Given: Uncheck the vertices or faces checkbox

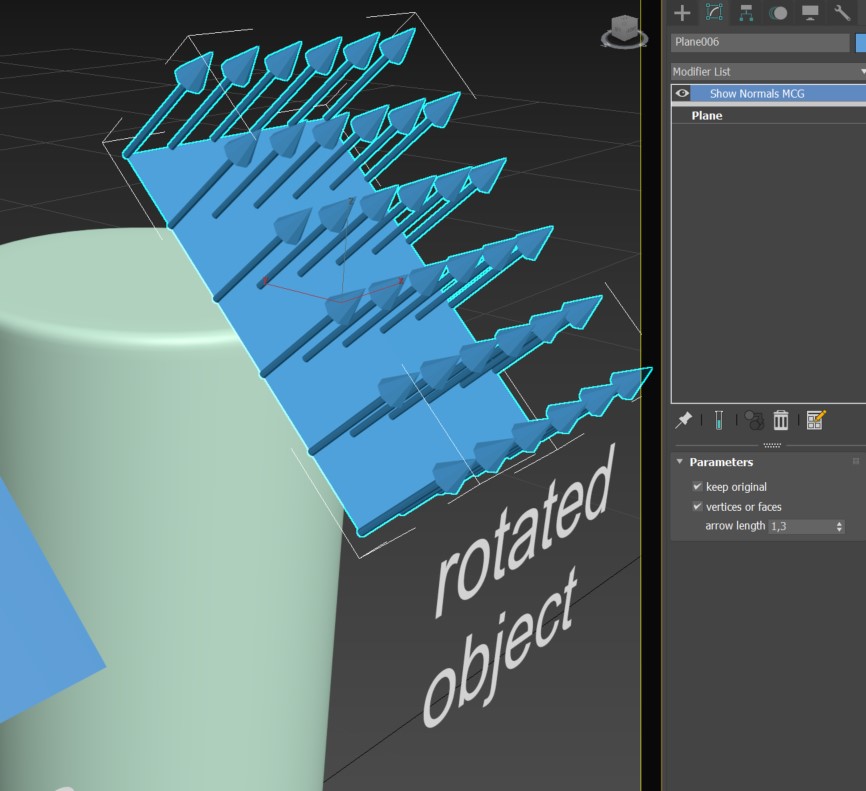Looking at the screenshot, I should 698,507.
